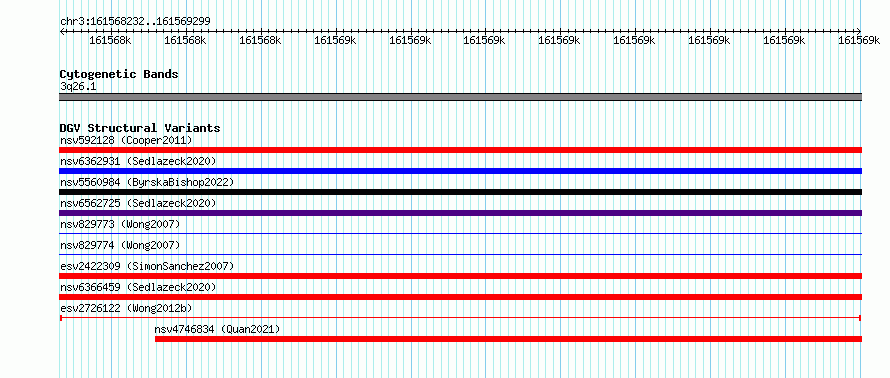Open label nsv6562725 (Sedlazeck2020)
Screen dimensions: 890x378
click(138, 203)
